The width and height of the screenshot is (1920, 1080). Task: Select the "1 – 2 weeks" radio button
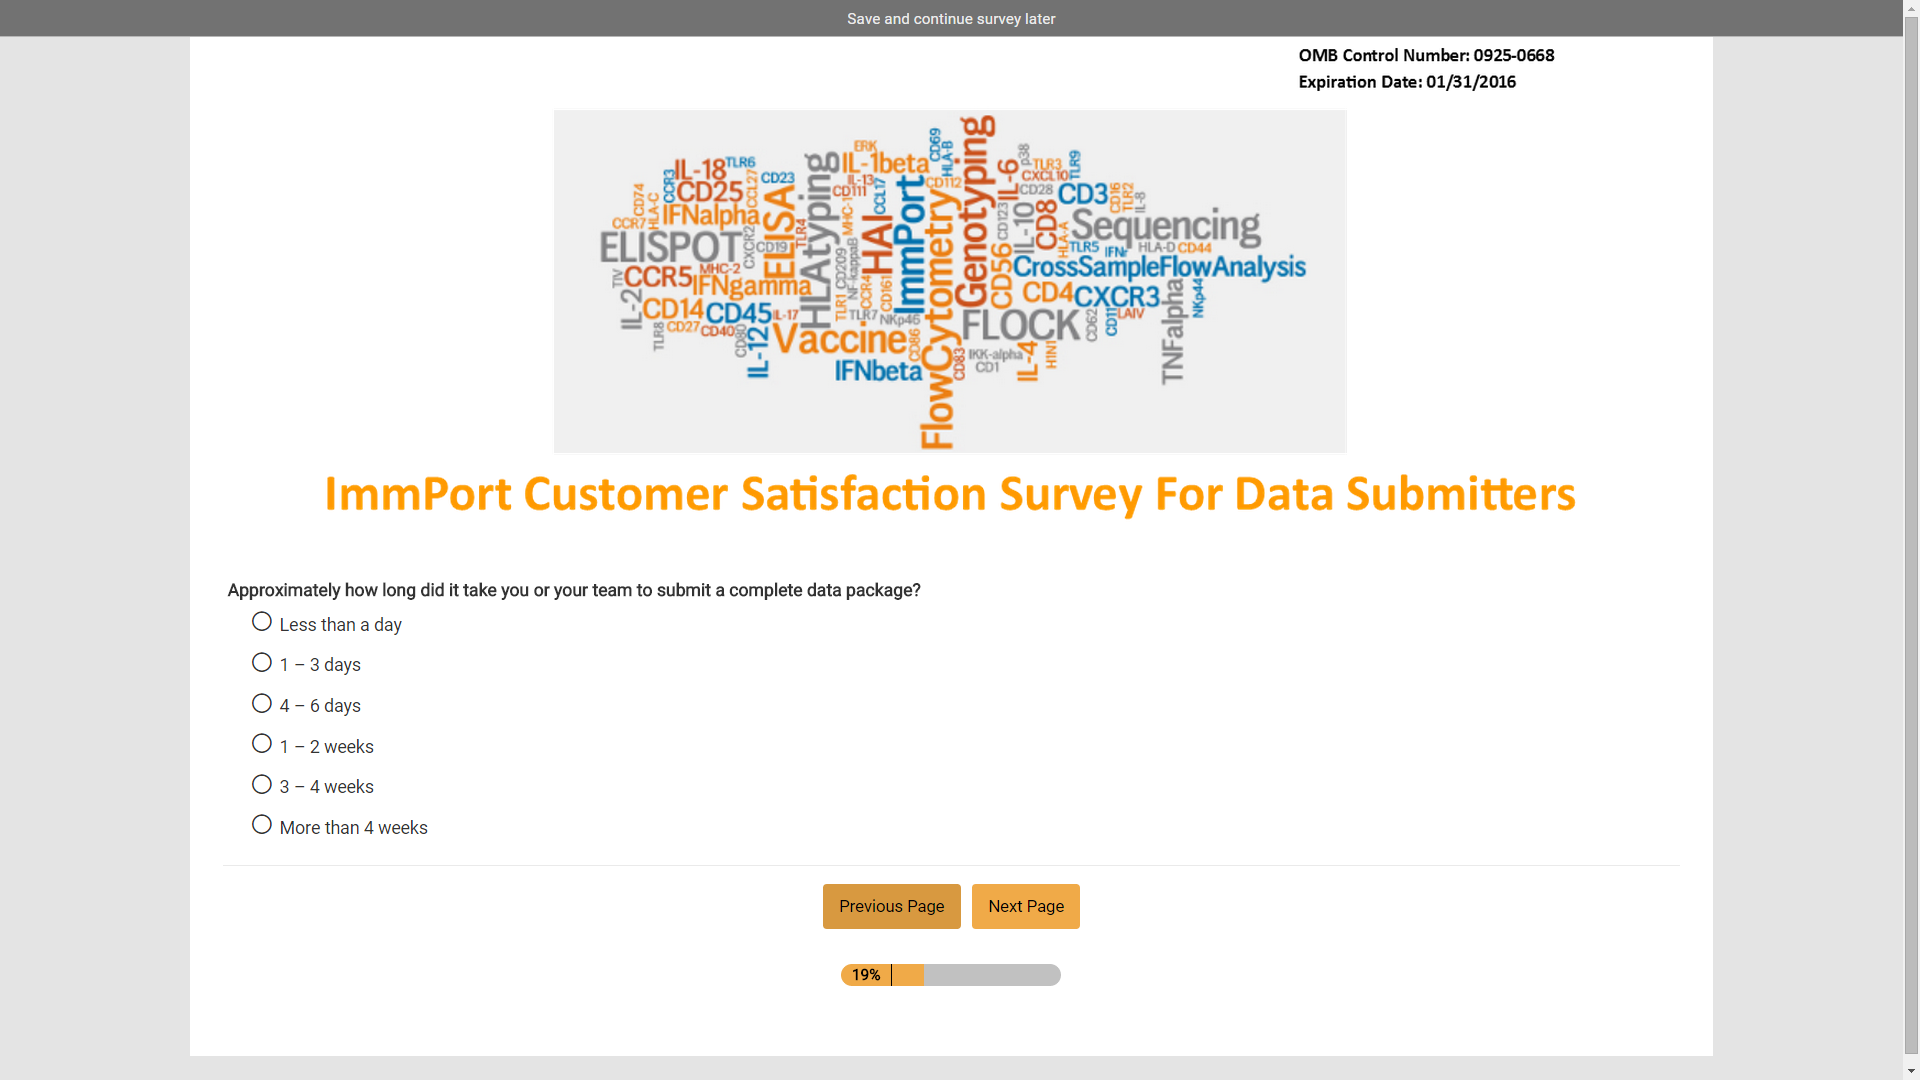pos(262,744)
